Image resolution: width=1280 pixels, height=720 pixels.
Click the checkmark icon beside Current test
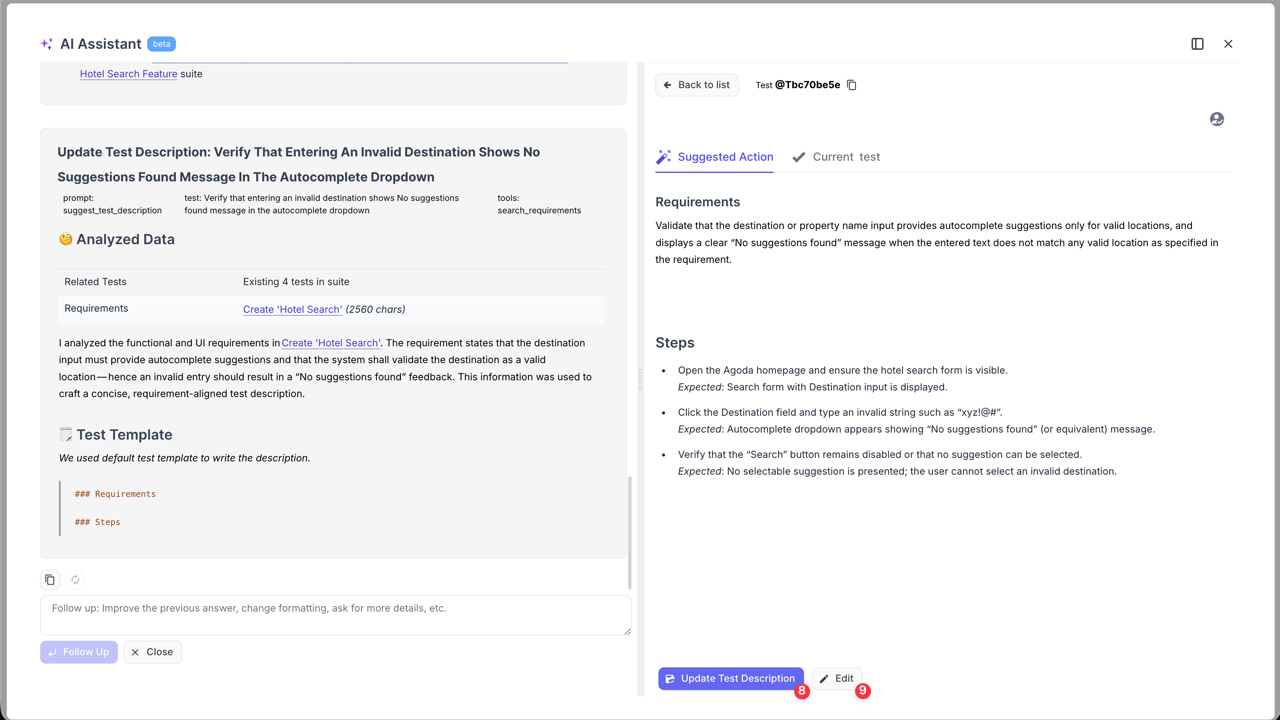[798, 156]
